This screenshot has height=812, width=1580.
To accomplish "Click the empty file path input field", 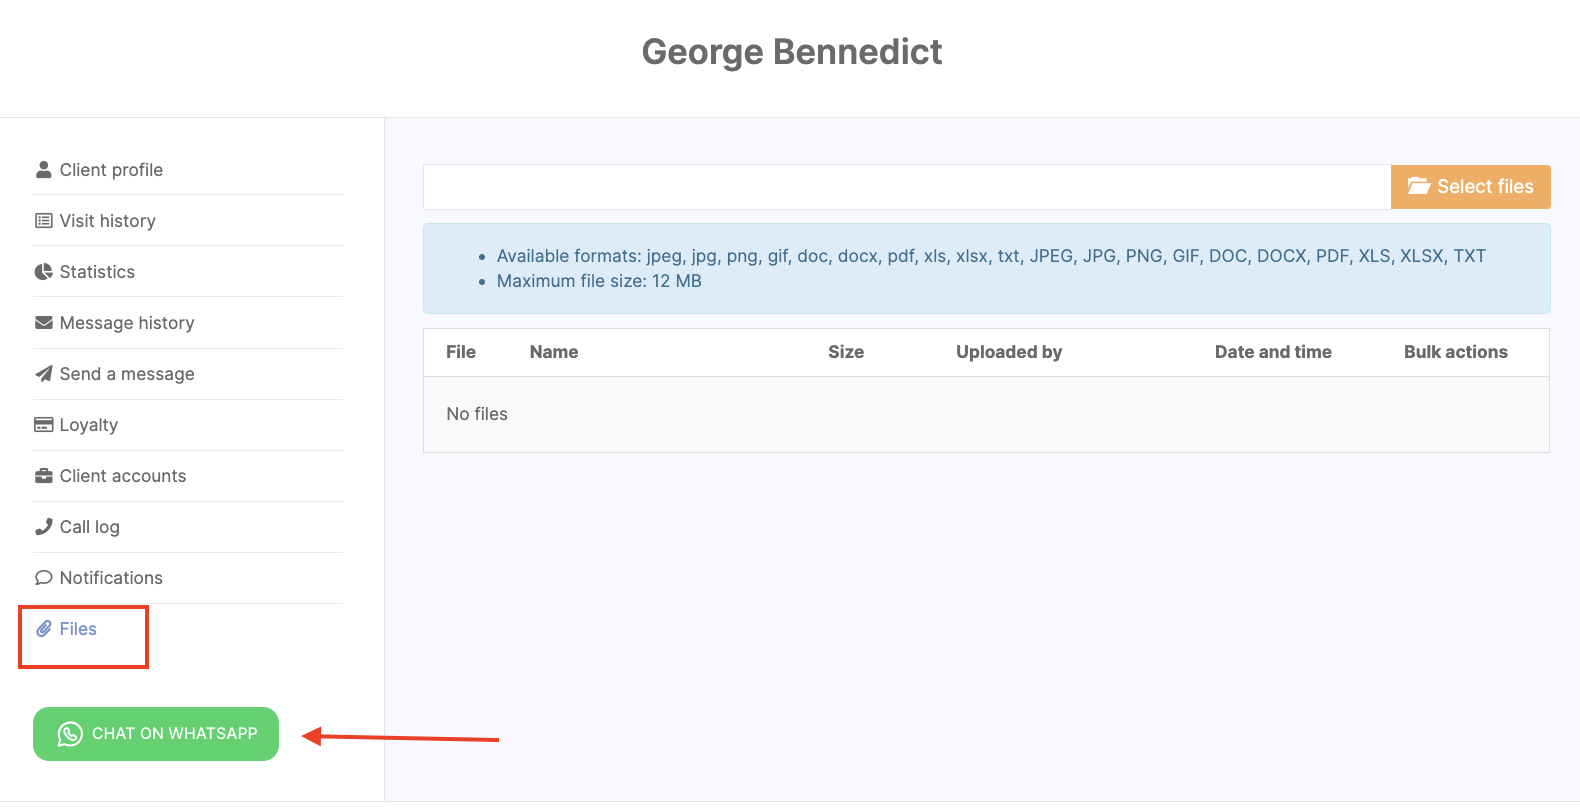I will (x=906, y=187).
